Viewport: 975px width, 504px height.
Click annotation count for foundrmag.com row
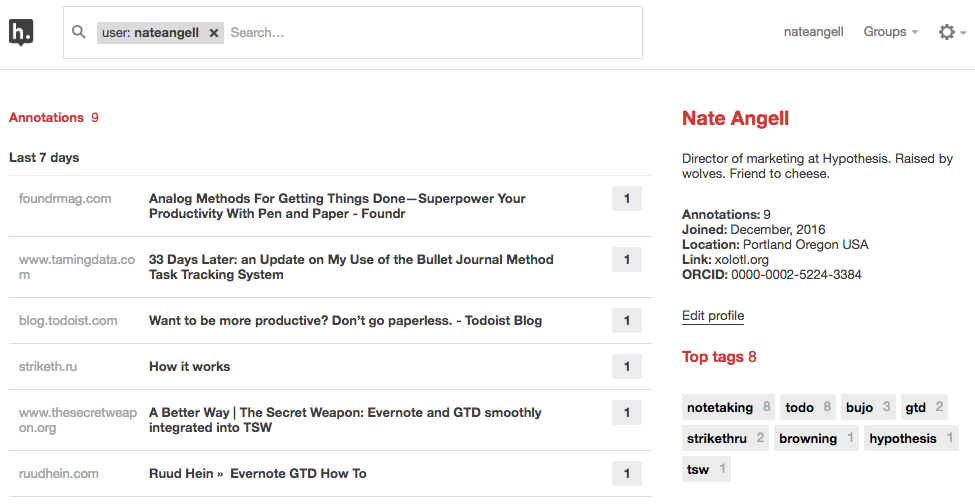click(x=627, y=199)
